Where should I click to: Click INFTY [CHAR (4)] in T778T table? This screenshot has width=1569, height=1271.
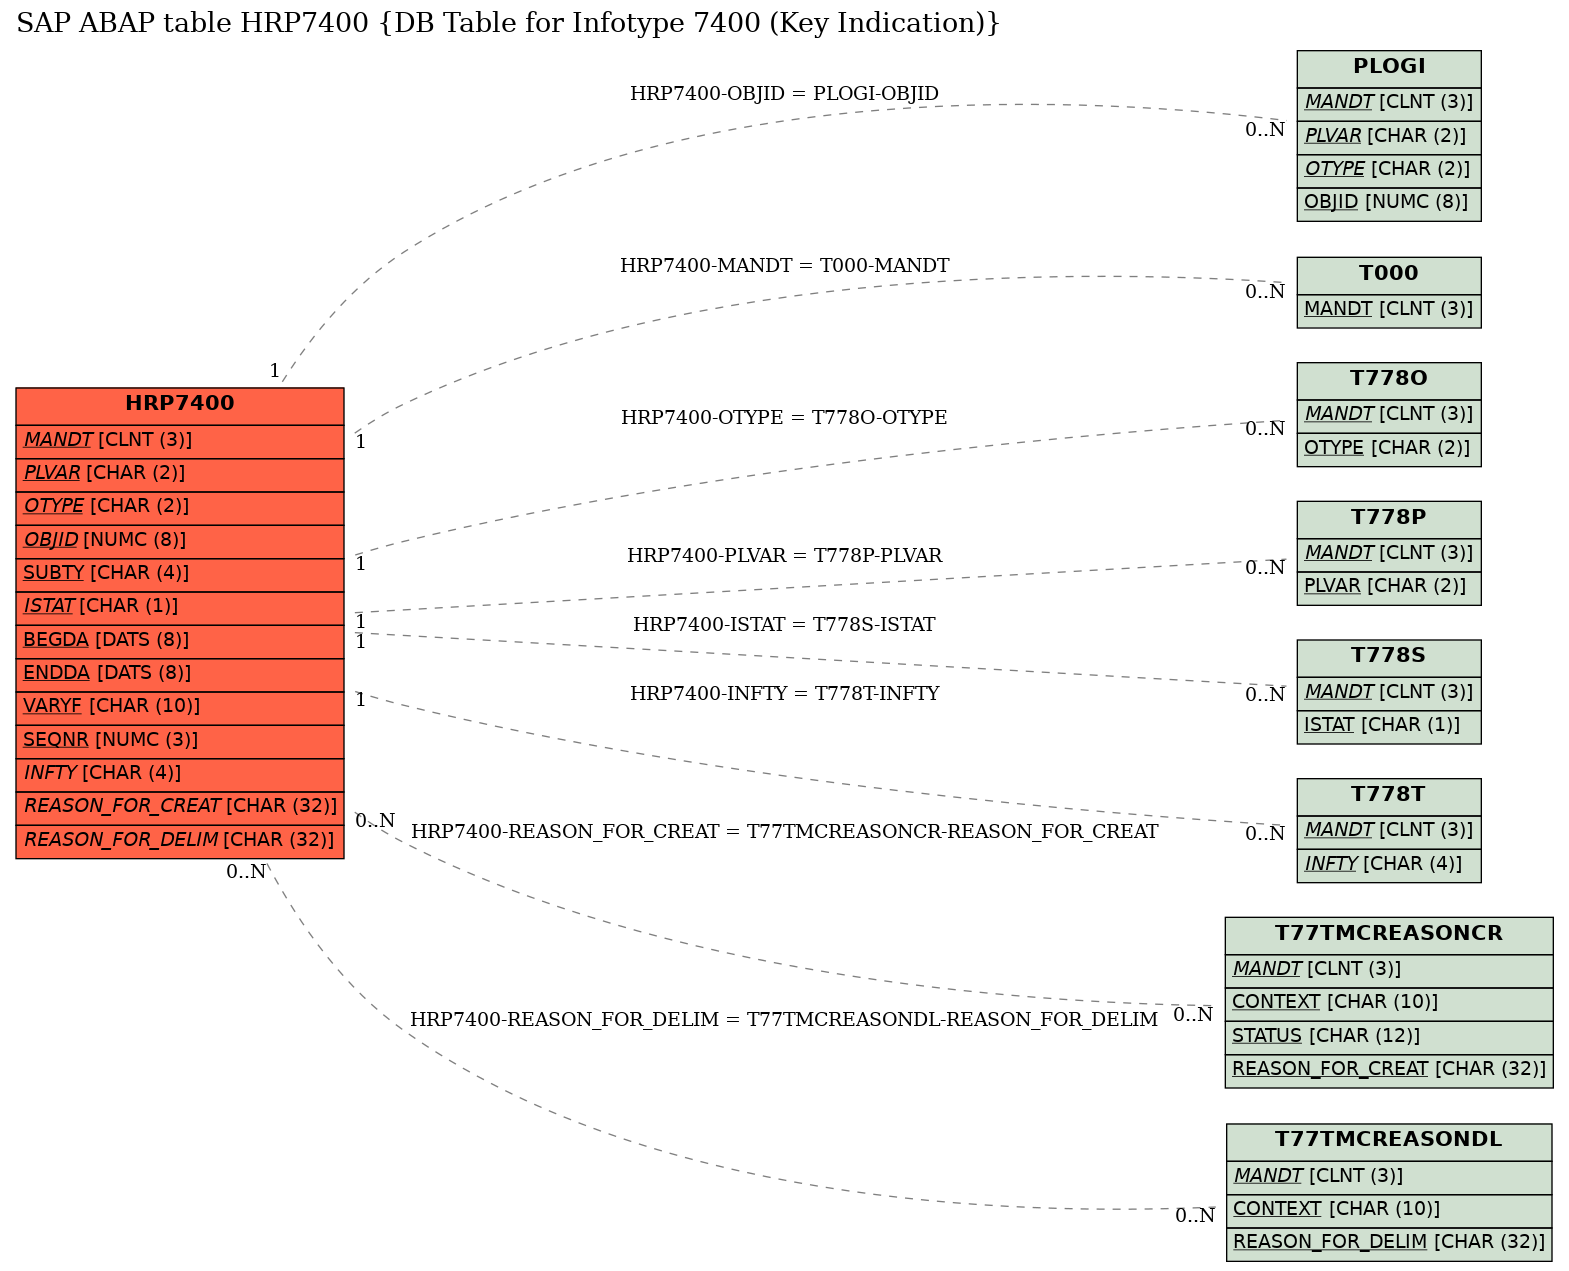1389,865
